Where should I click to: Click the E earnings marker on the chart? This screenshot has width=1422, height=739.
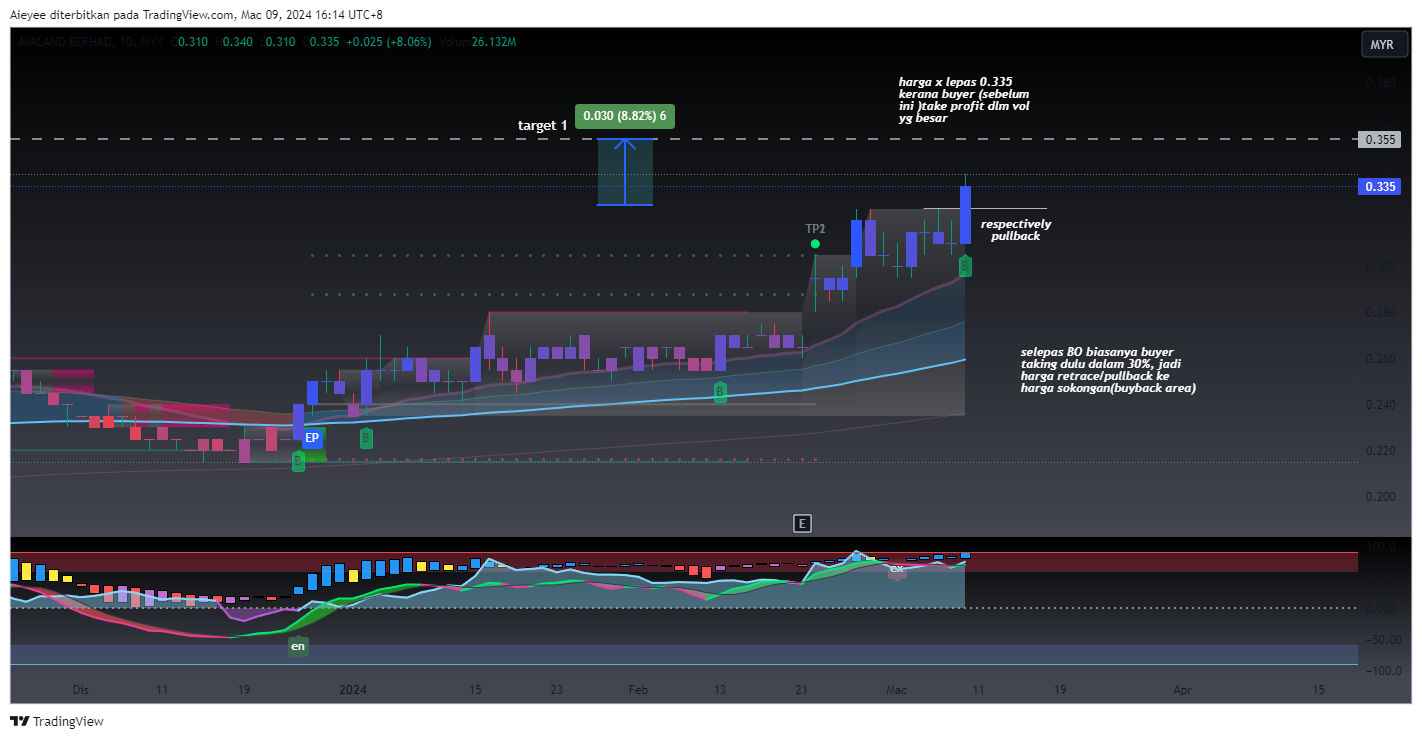pos(801,522)
